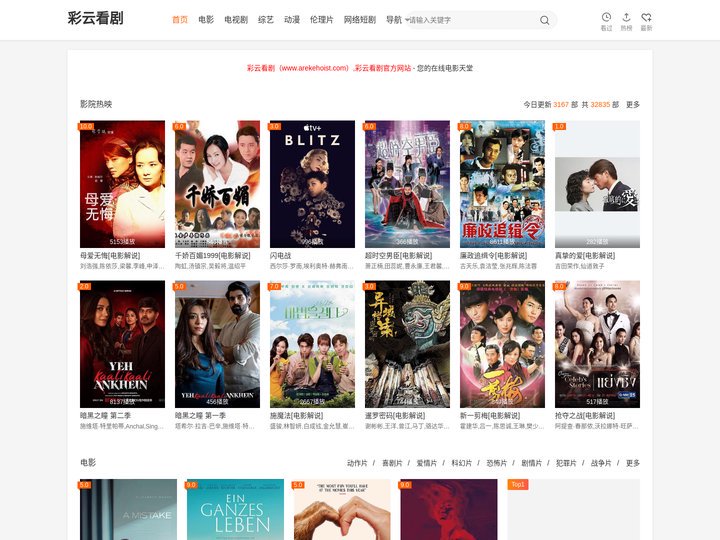Click the search keyword input field
Image resolution: width=720 pixels, height=540 pixels.
[470, 20]
